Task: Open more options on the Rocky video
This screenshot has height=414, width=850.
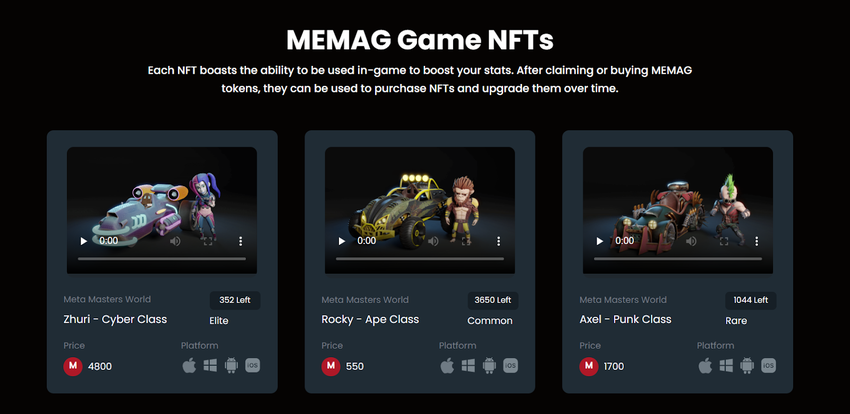Action: point(498,241)
